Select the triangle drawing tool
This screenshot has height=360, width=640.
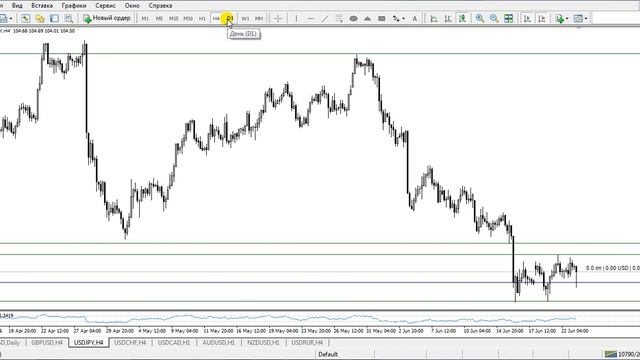coord(367,18)
